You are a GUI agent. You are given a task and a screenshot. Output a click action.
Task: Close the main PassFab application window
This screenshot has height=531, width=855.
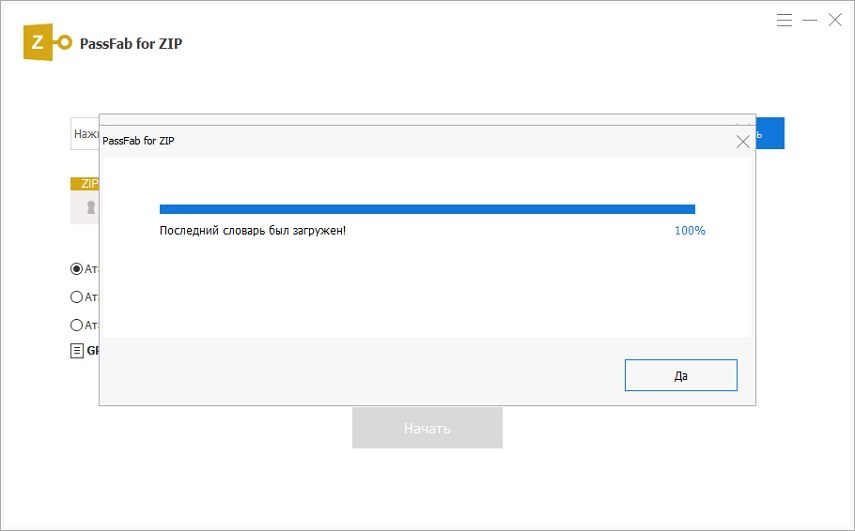(835, 20)
